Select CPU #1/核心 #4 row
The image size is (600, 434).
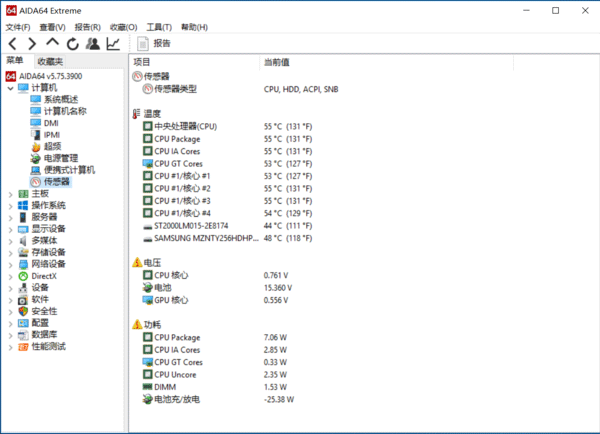click(227, 213)
